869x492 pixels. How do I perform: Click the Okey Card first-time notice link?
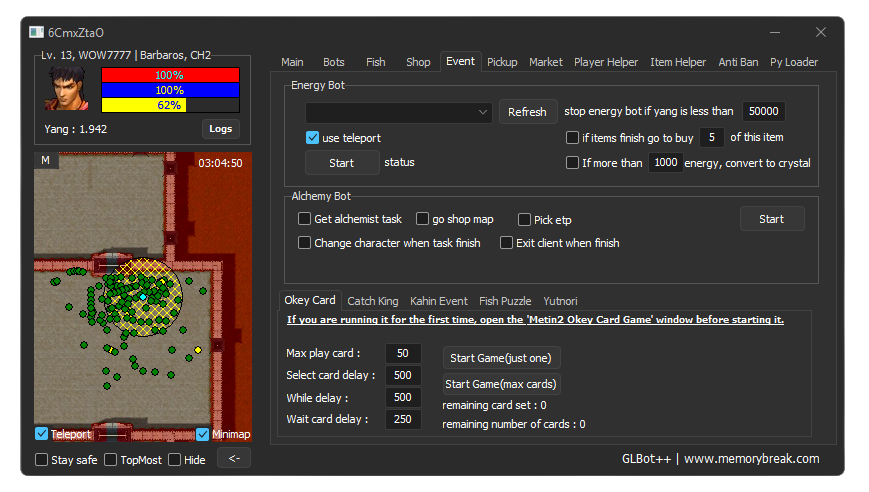[x=535, y=320]
